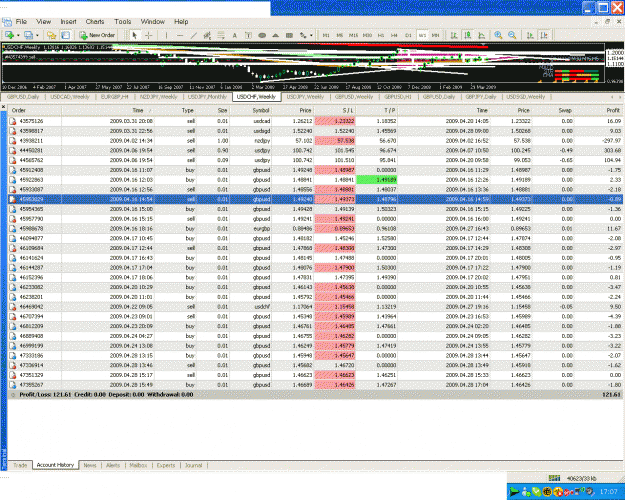Screen dimensions: 625x500
Task: Switch to M1 timeframe
Action: tap(326, 35)
